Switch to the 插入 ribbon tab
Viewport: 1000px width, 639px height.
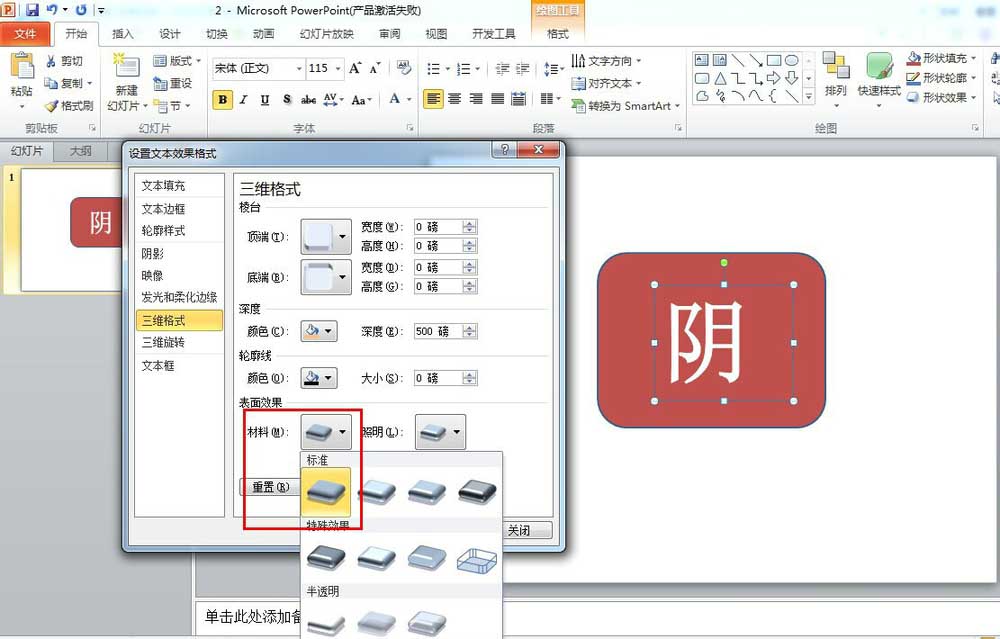click(x=121, y=33)
